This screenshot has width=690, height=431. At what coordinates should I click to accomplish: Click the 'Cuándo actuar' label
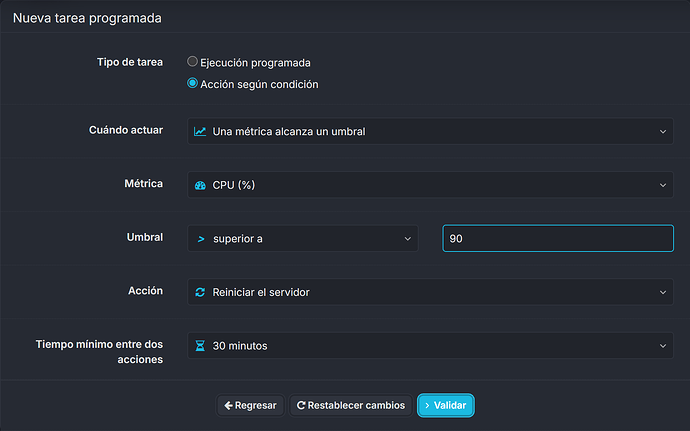pyautogui.click(x=126, y=130)
